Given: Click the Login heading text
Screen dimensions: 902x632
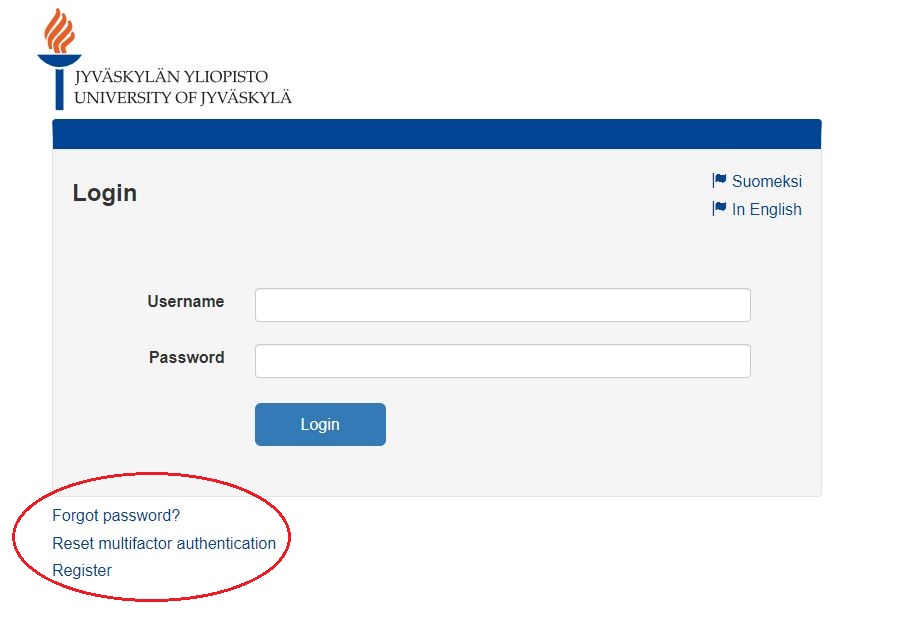Looking at the screenshot, I should click(x=105, y=193).
